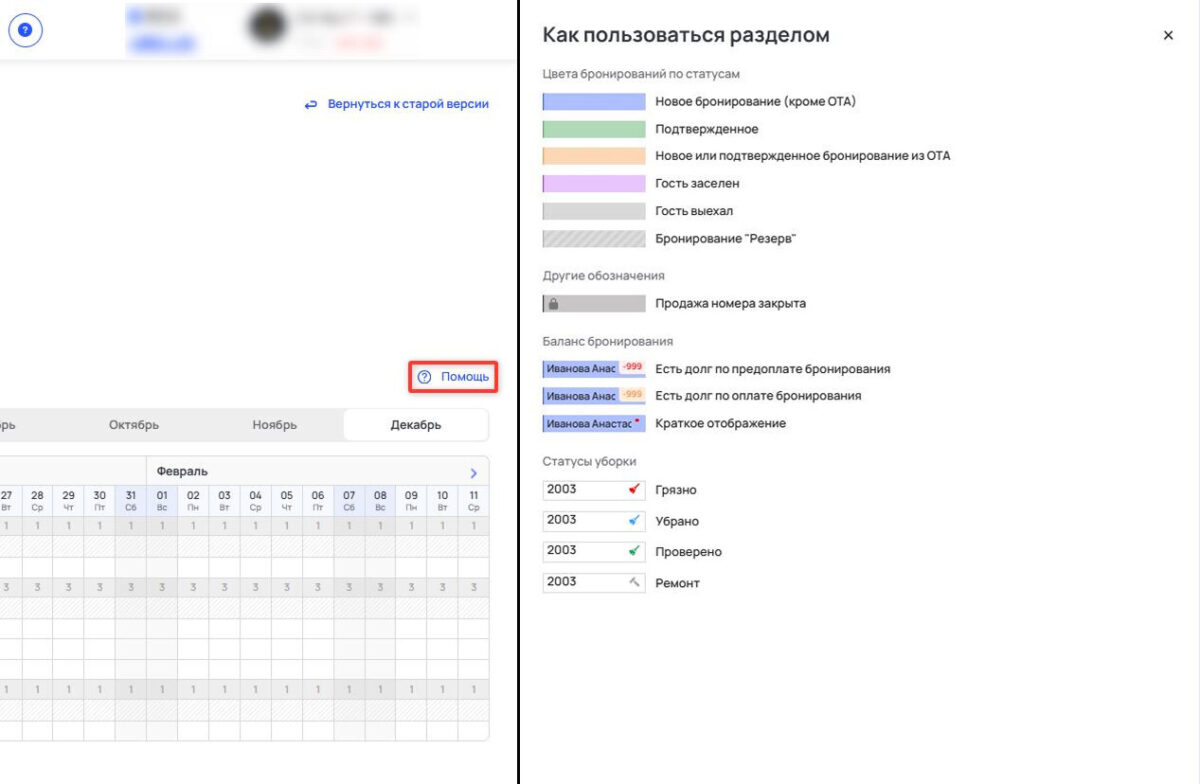Click the wrench 'Ремонт' status icon

[x=633, y=581]
